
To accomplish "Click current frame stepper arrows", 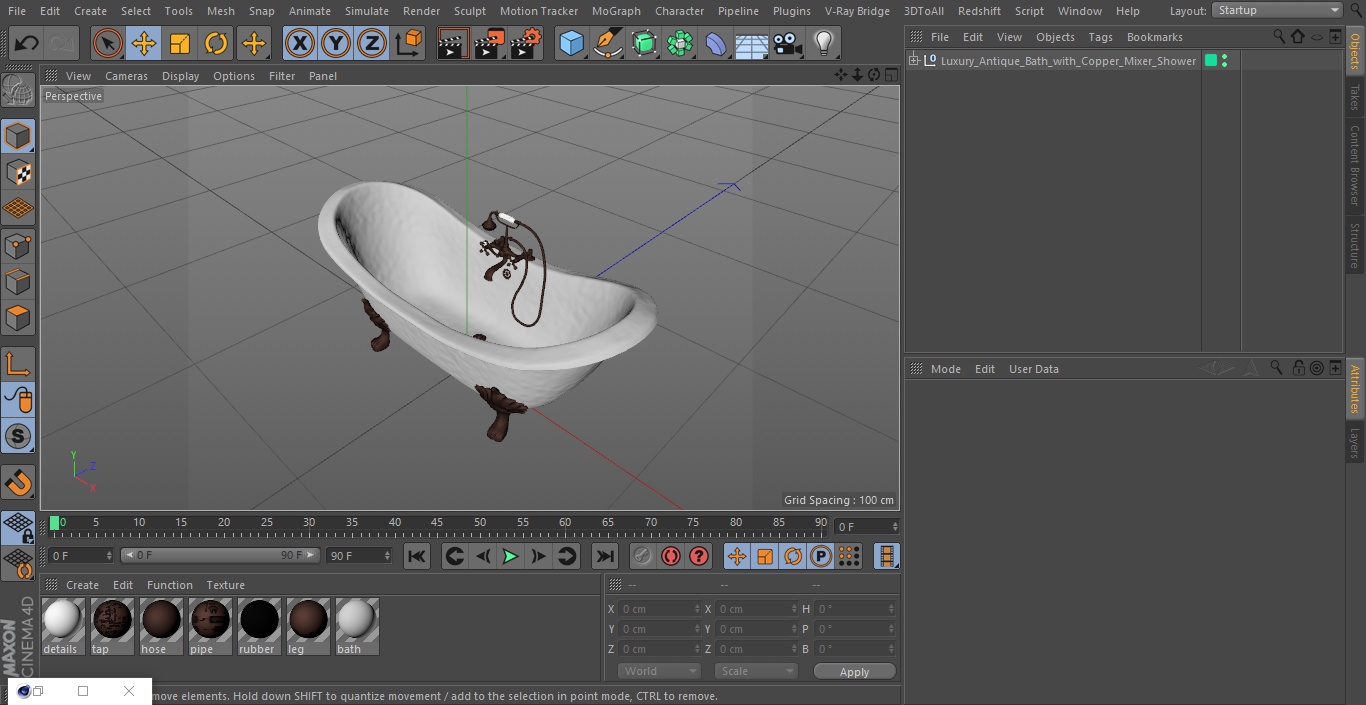I will 895,526.
